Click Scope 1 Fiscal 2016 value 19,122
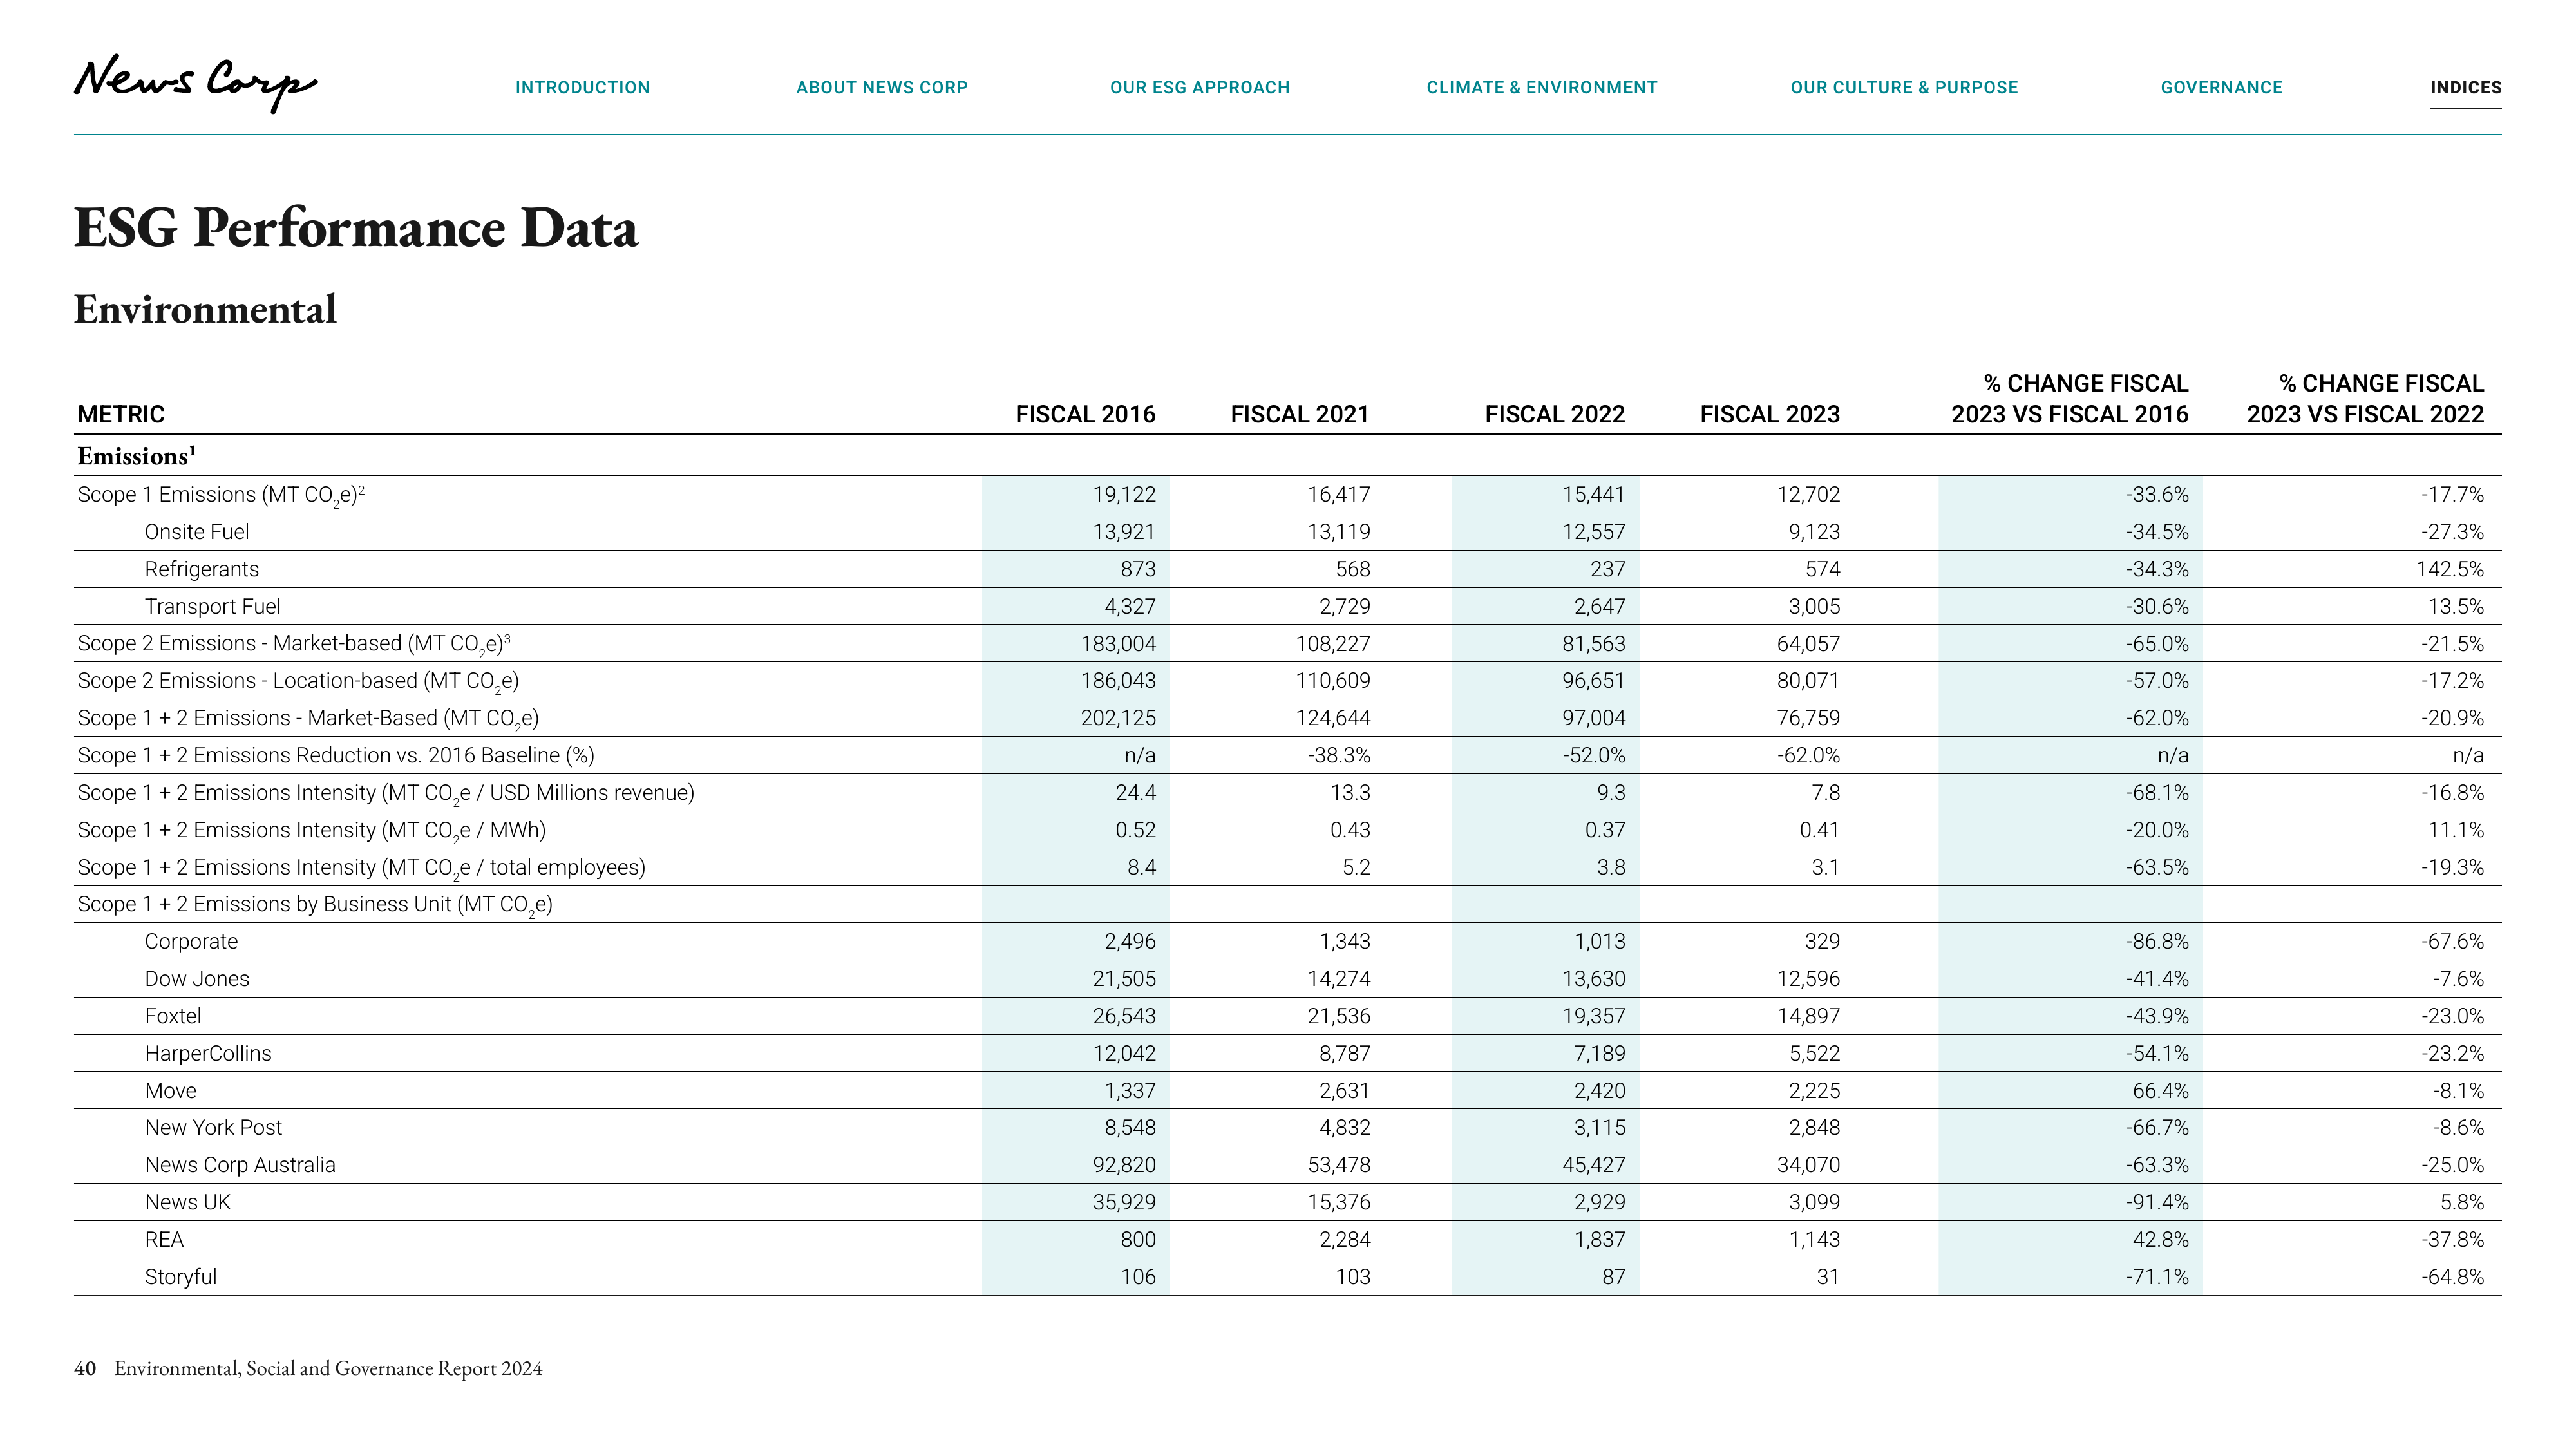 [x=1124, y=494]
